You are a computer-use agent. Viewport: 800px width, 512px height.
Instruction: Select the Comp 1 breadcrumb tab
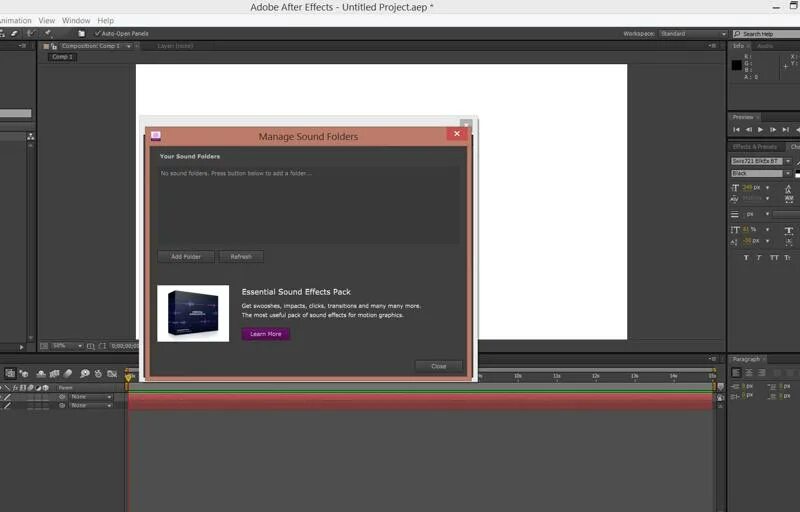tap(63, 57)
